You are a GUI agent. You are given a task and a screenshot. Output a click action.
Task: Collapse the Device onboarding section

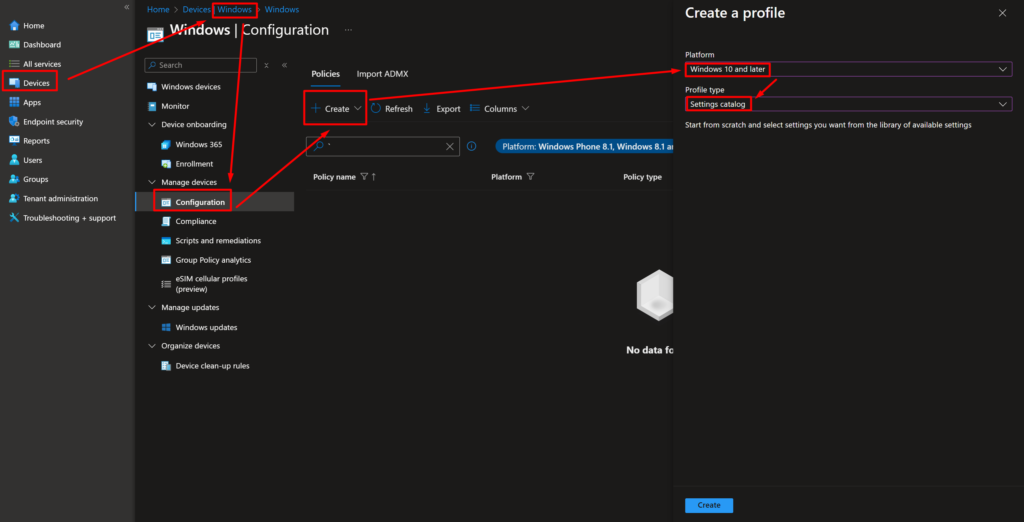point(152,125)
